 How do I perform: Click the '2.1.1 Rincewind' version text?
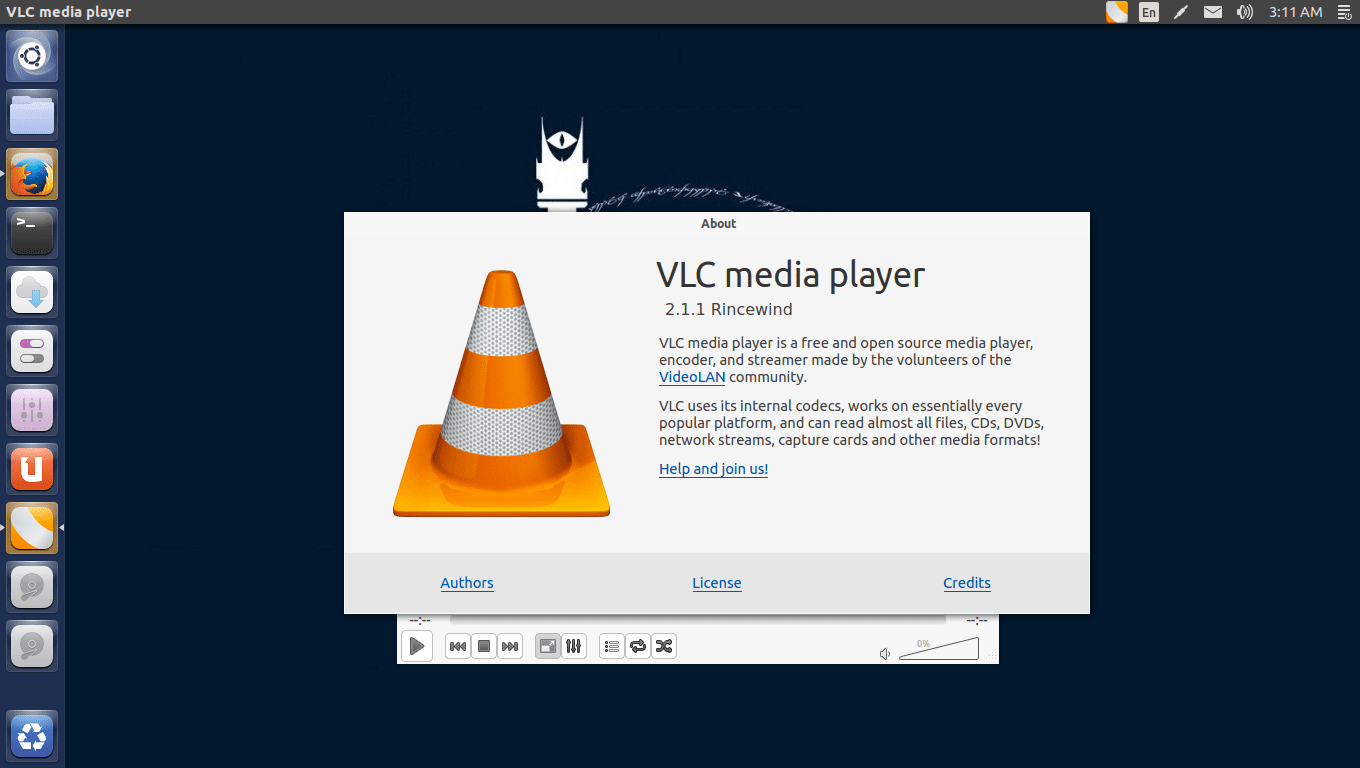coord(729,310)
